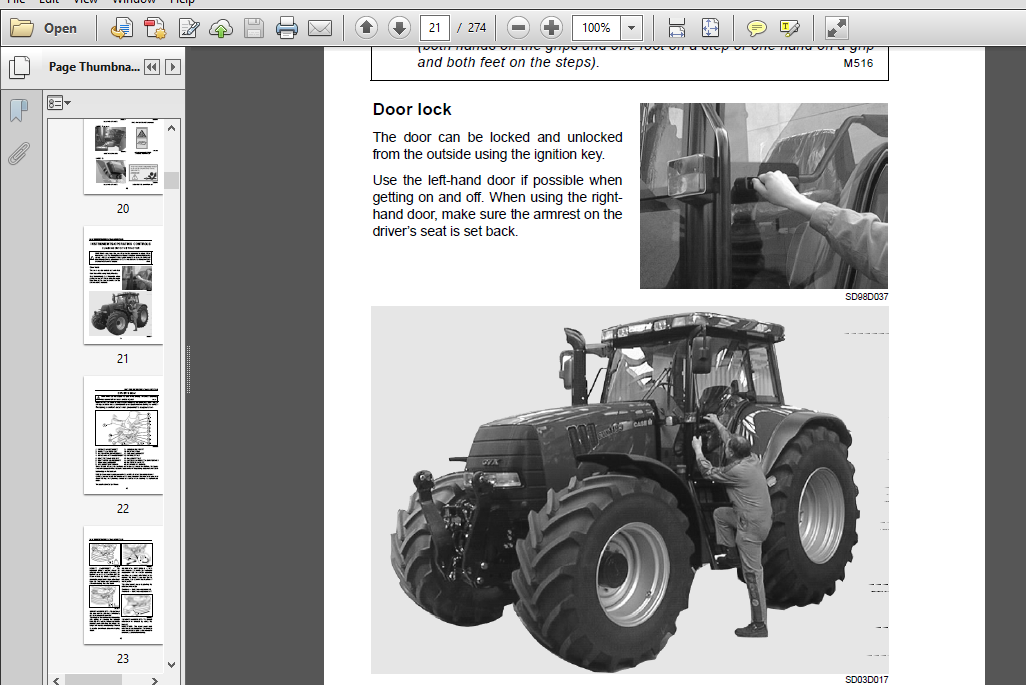
Task: Click the email envelope icon
Action: pos(320,28)
